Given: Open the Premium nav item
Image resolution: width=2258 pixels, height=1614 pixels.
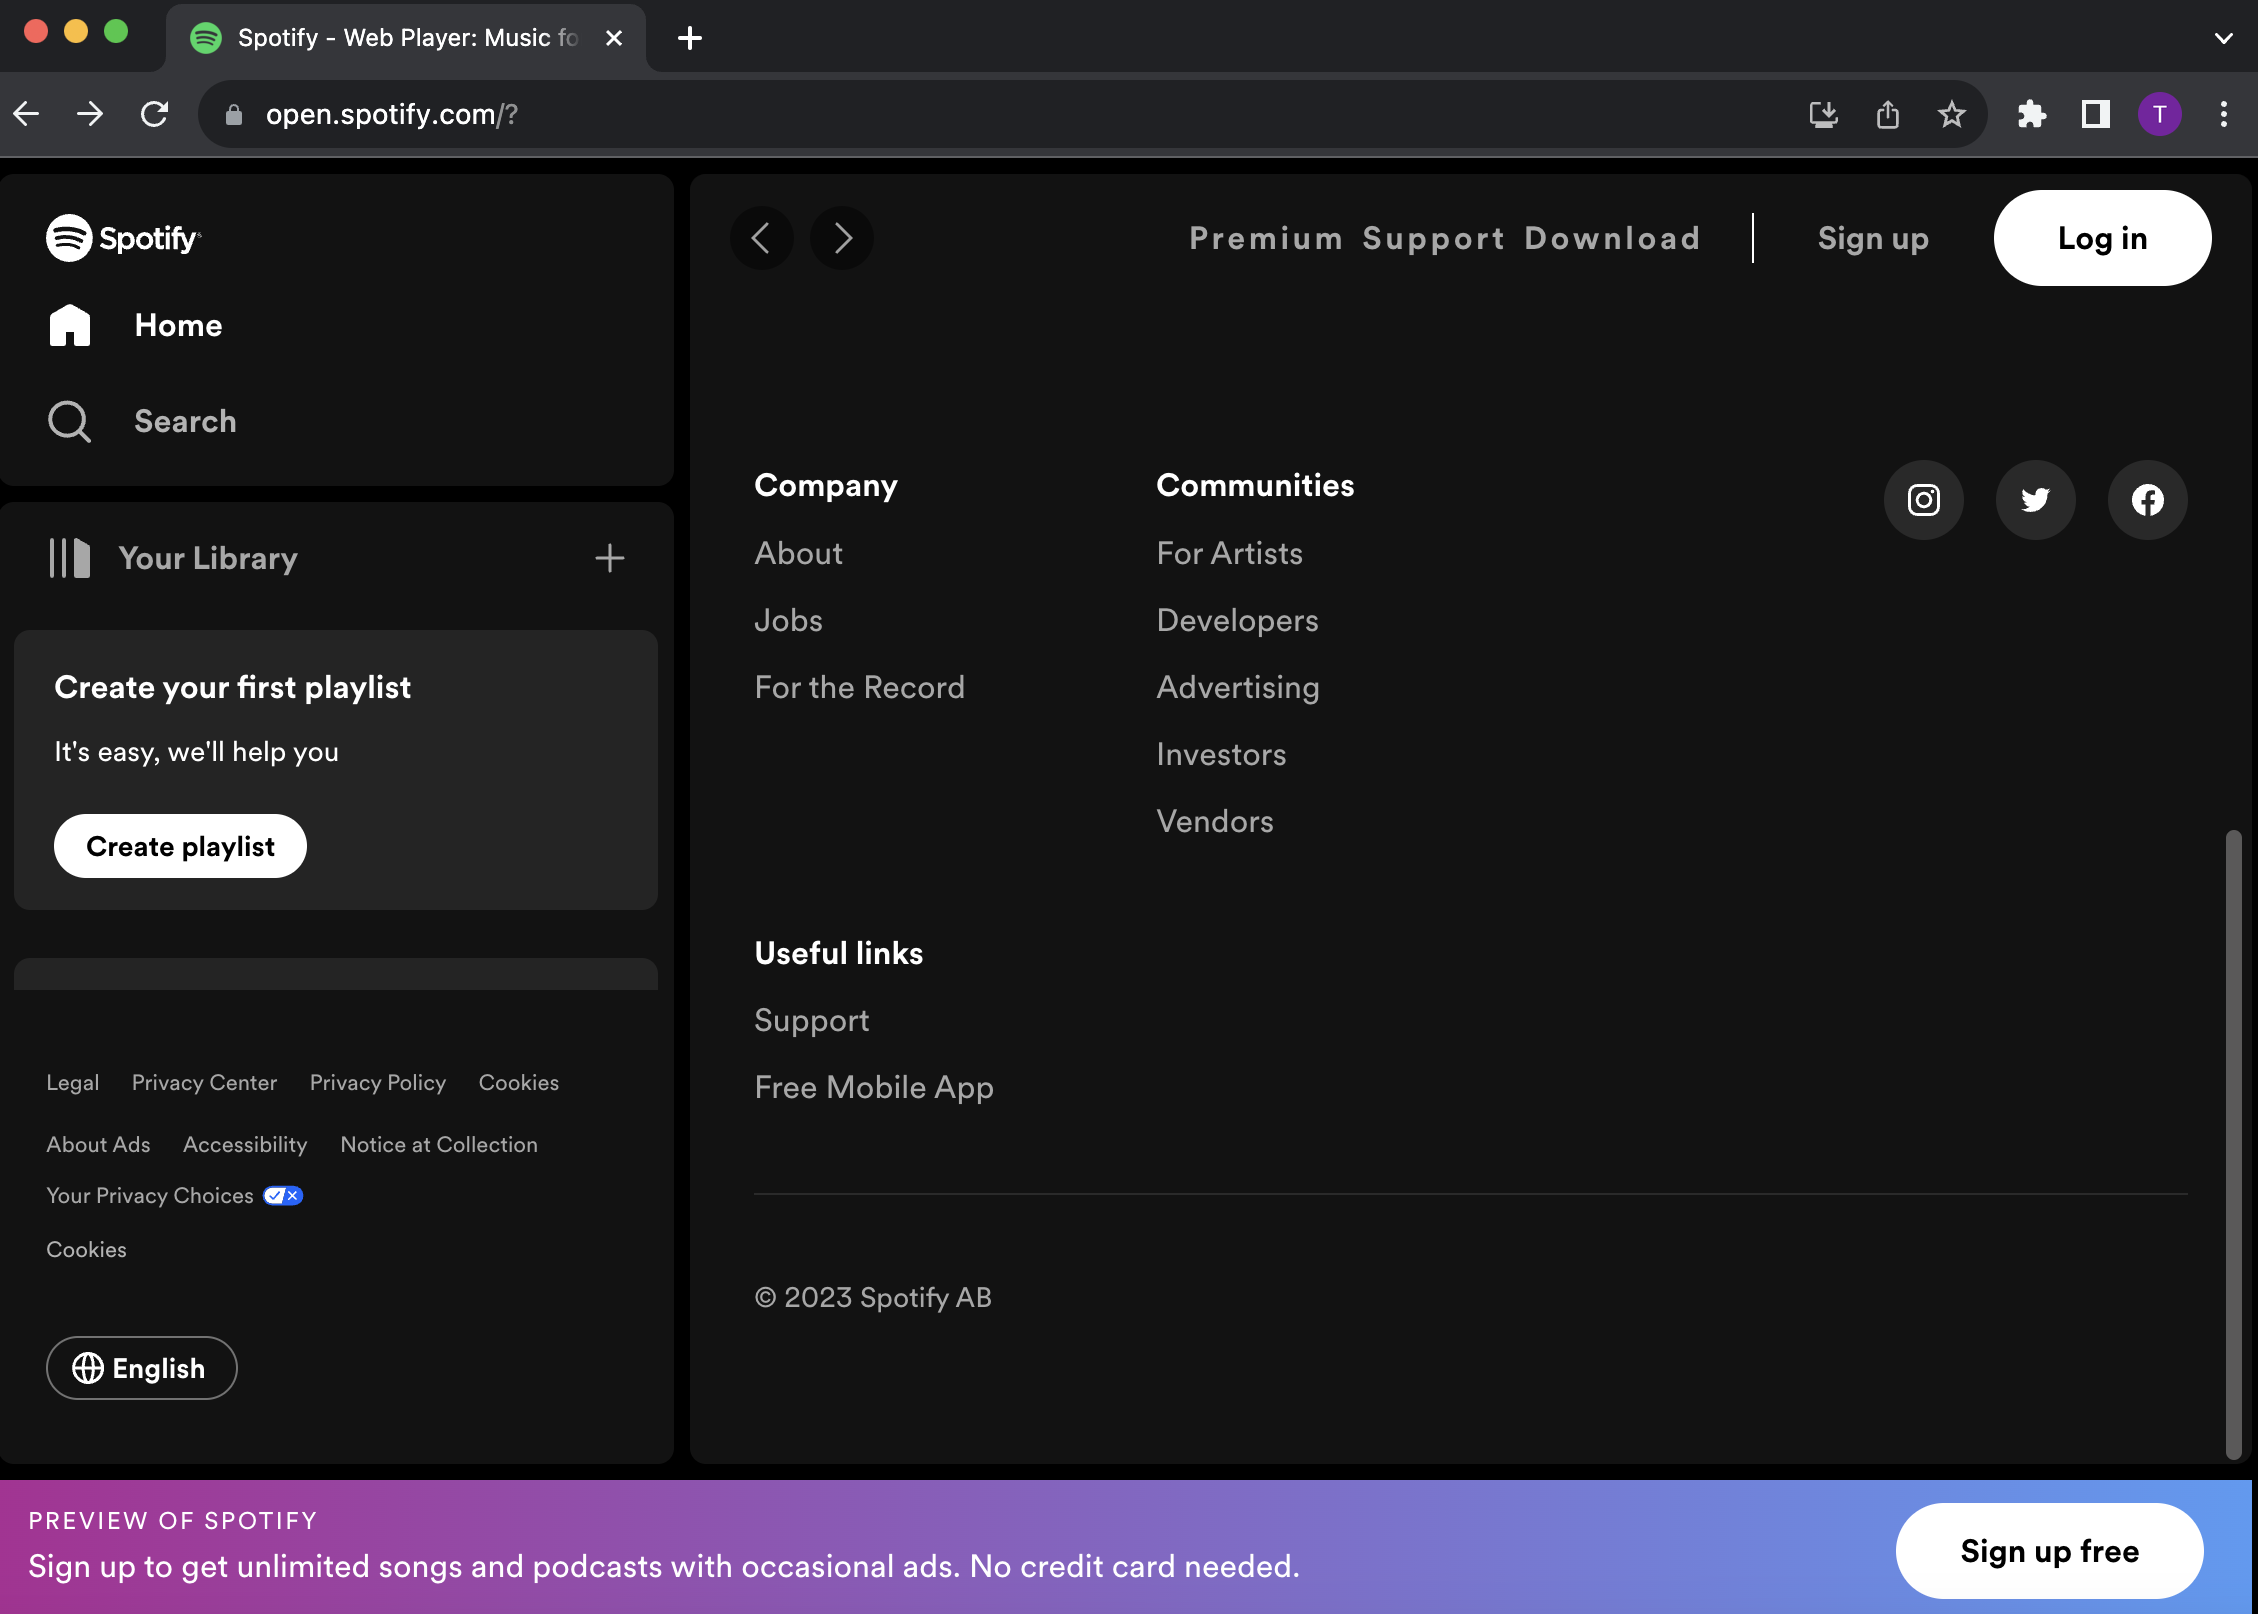Looking at the screenshot, I should tap(1265, 238).
